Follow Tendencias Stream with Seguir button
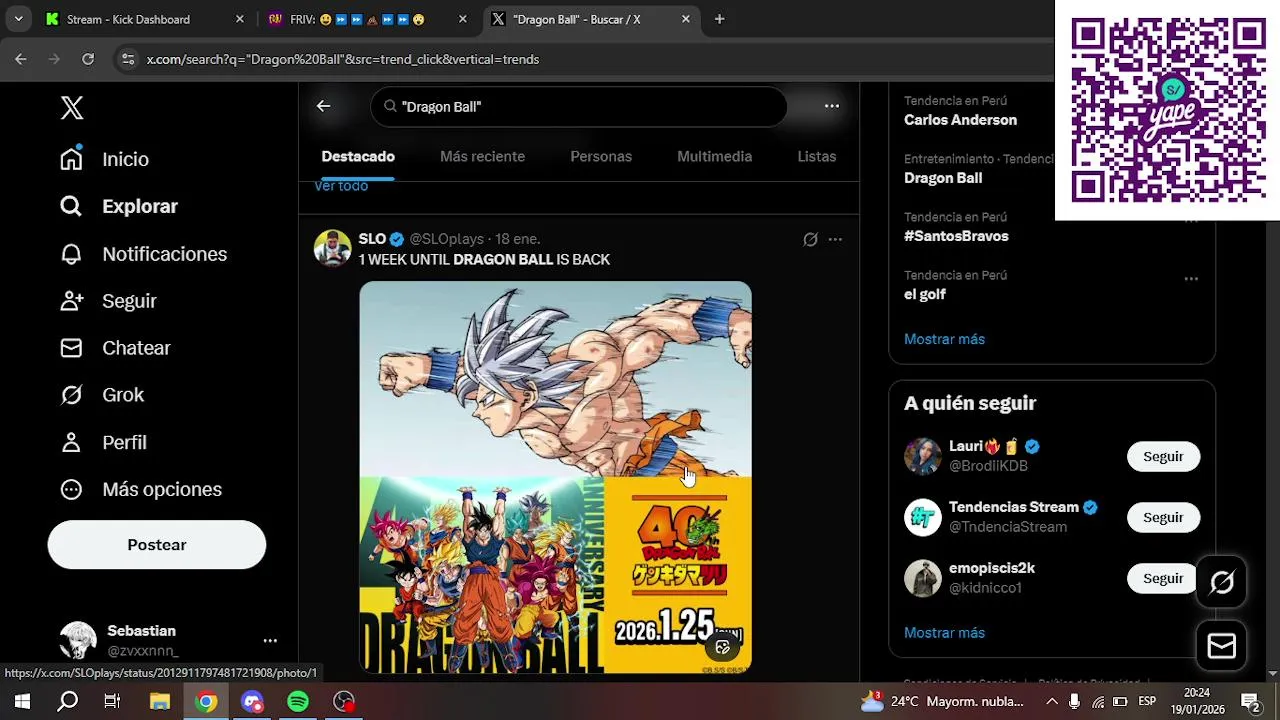The width and height of the screenshot is (1280, 720). tap(1163, 517)
